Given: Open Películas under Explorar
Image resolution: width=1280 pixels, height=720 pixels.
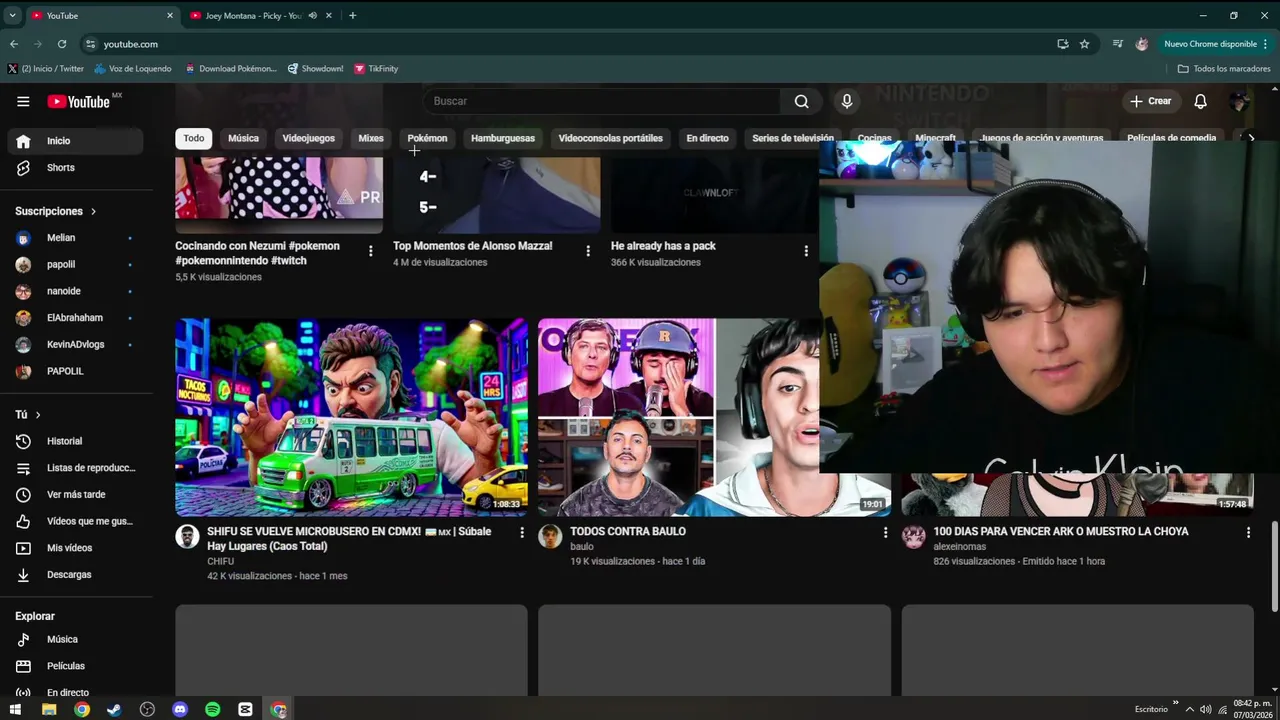Looking at the screenshot, I should (75, 666).
